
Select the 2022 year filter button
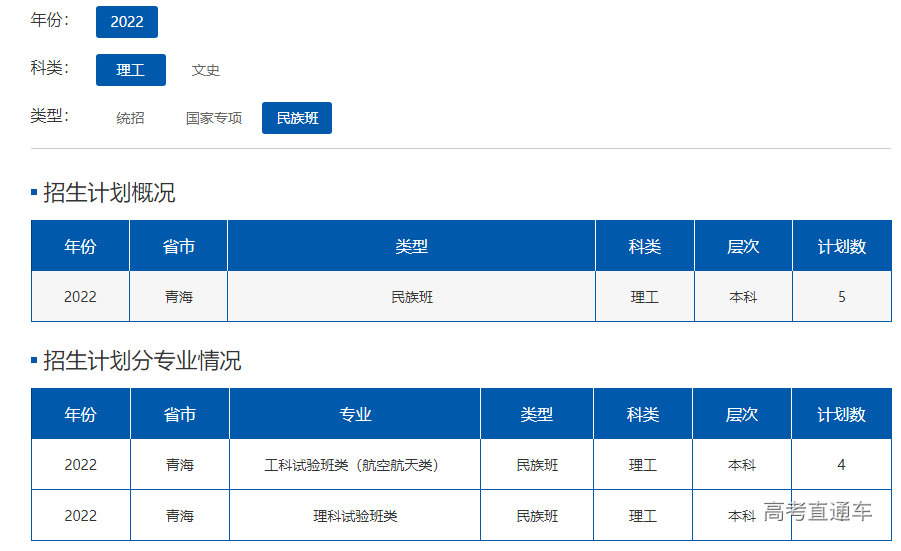(x=127, y=22)
